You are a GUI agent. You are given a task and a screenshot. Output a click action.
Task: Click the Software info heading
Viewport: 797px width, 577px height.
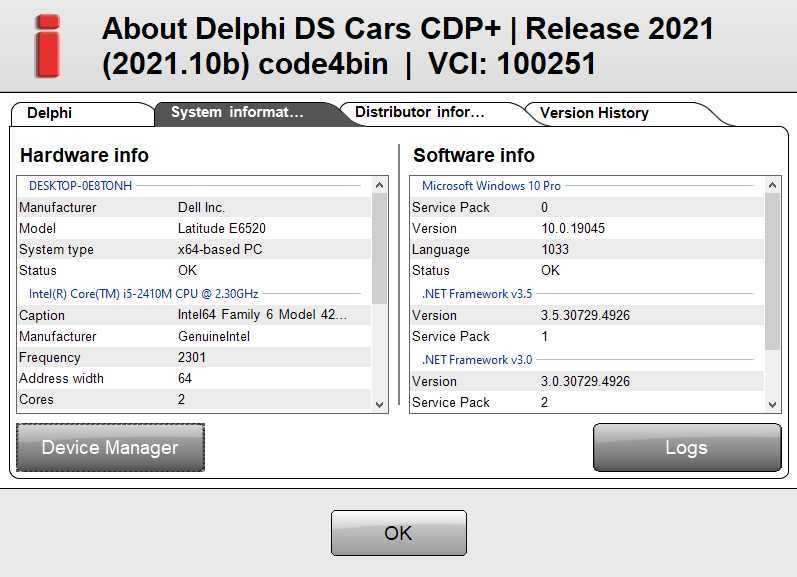tap(474, 155)
